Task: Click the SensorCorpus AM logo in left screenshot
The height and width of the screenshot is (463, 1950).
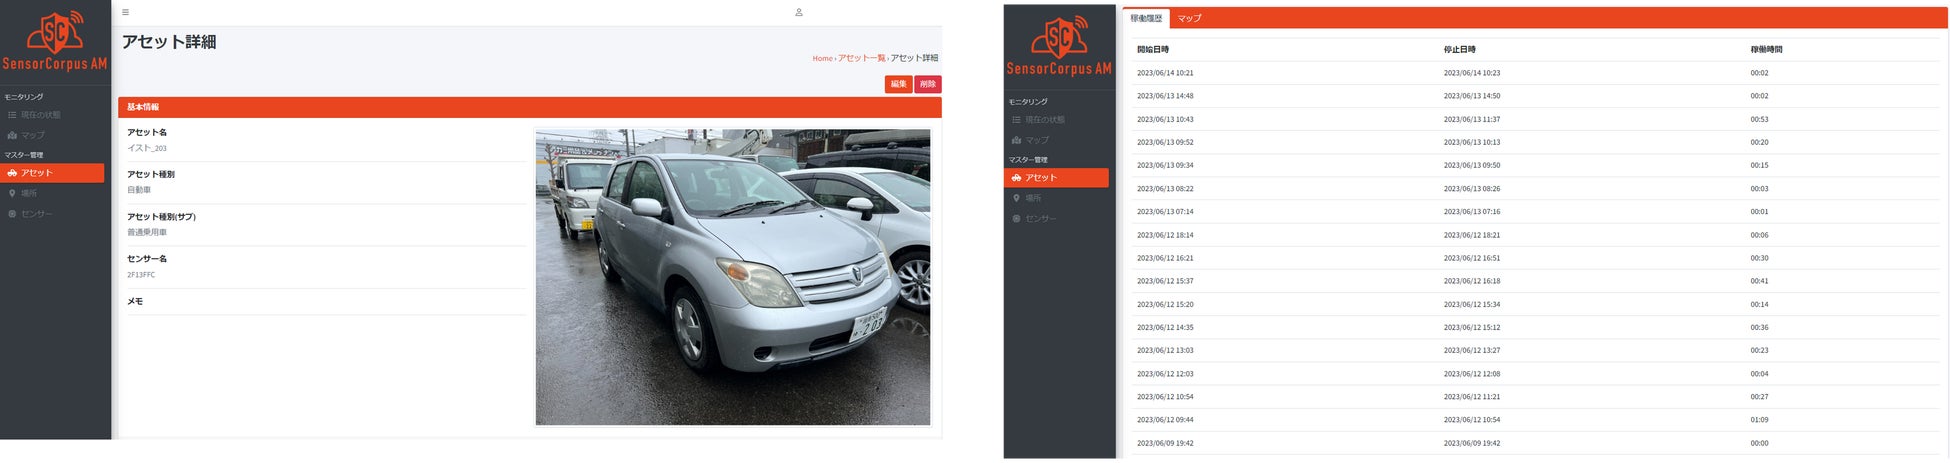Action: [55, 42]
